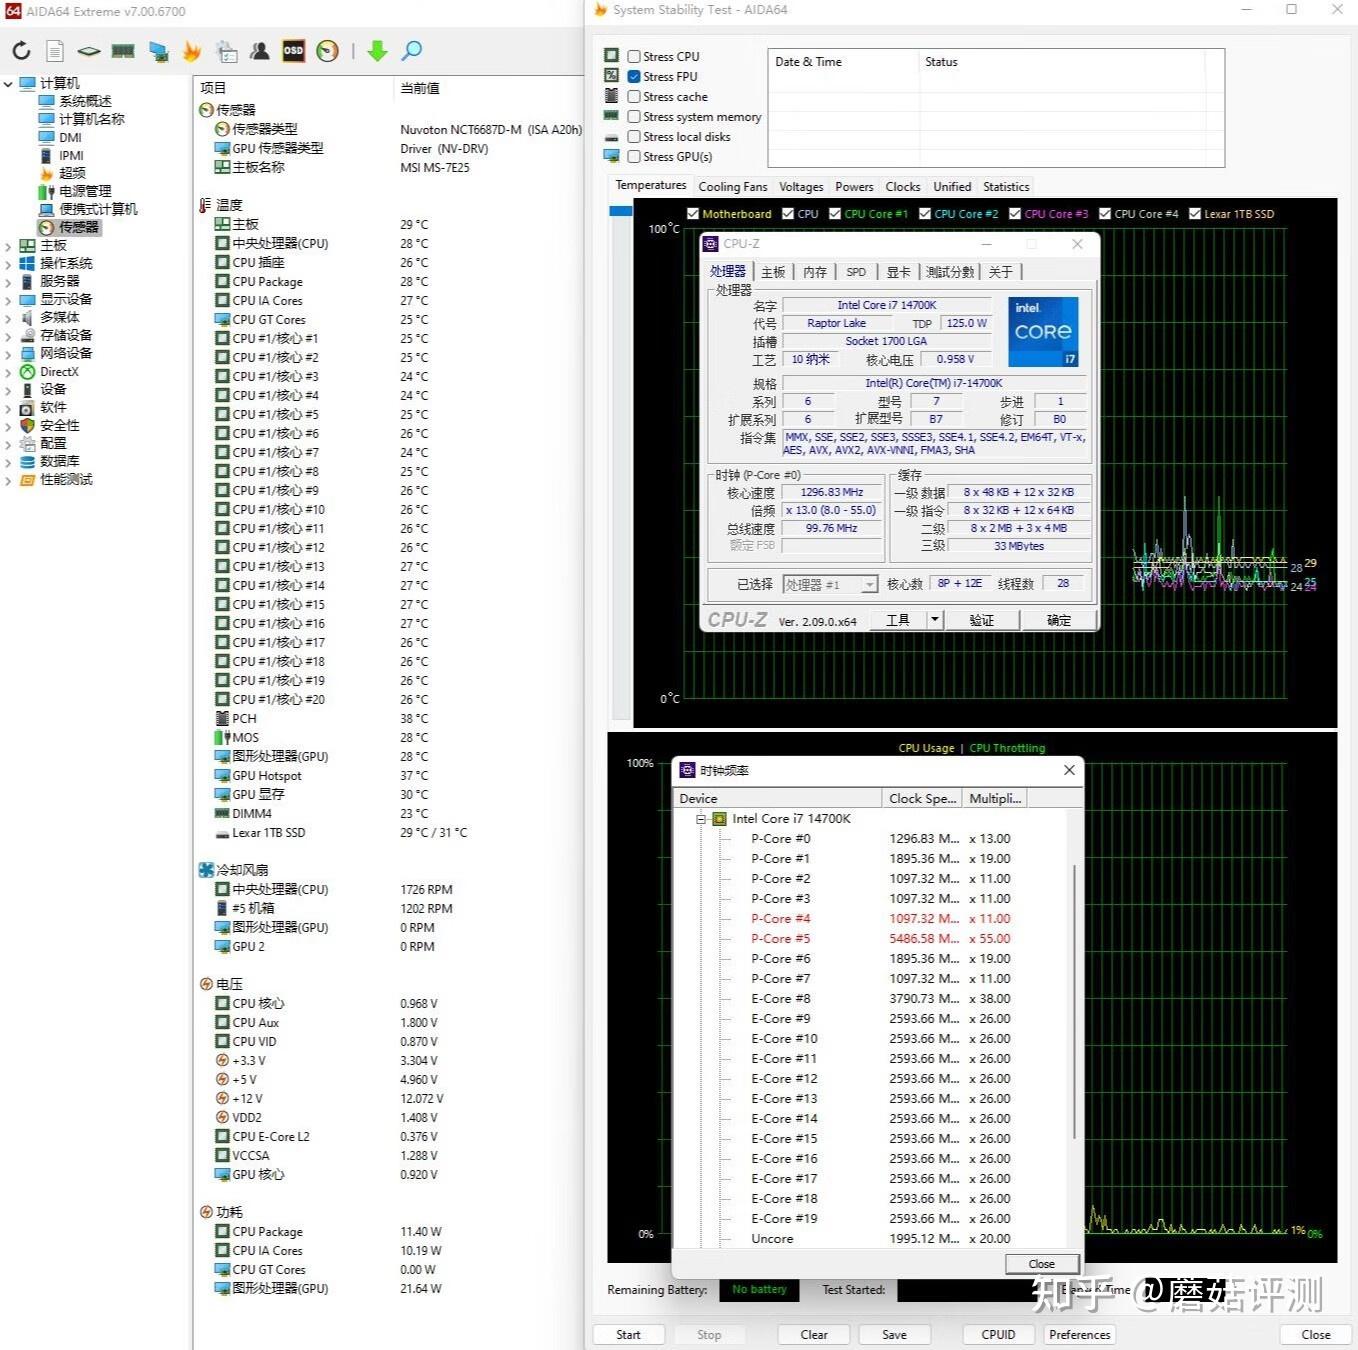Expand the 性能测试 section in the sidebar

coord(10,479)
